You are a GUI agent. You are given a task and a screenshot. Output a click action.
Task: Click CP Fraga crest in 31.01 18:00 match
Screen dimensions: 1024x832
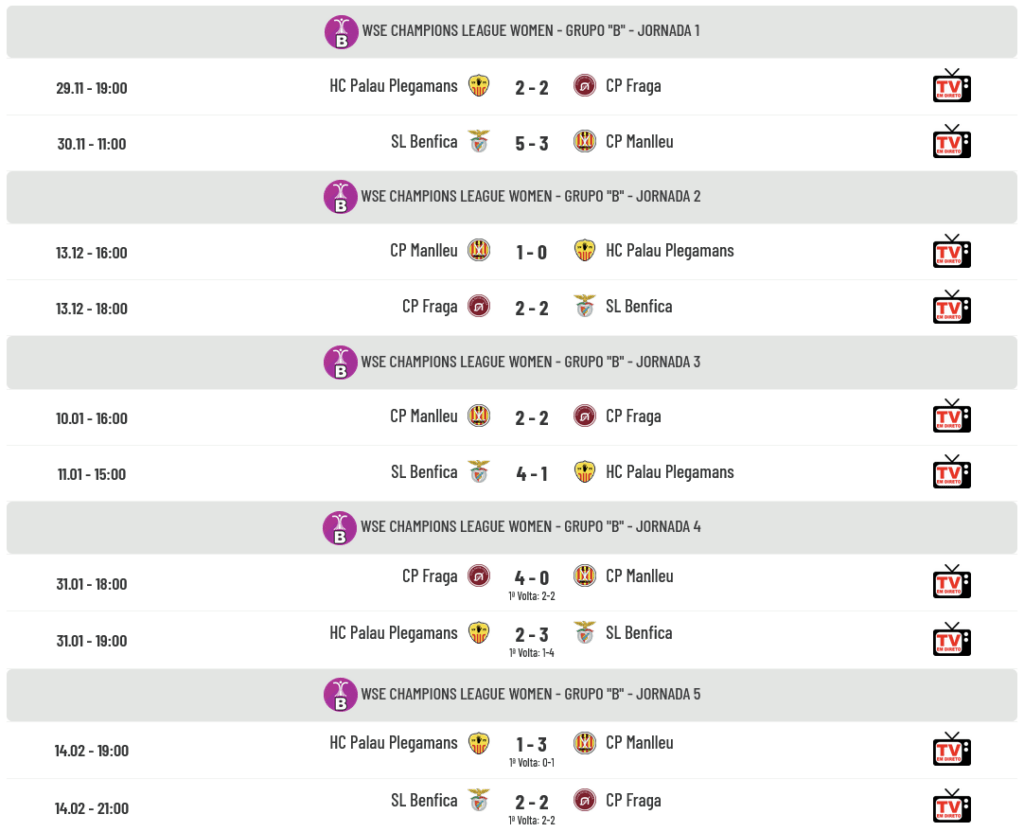[479, 576]
